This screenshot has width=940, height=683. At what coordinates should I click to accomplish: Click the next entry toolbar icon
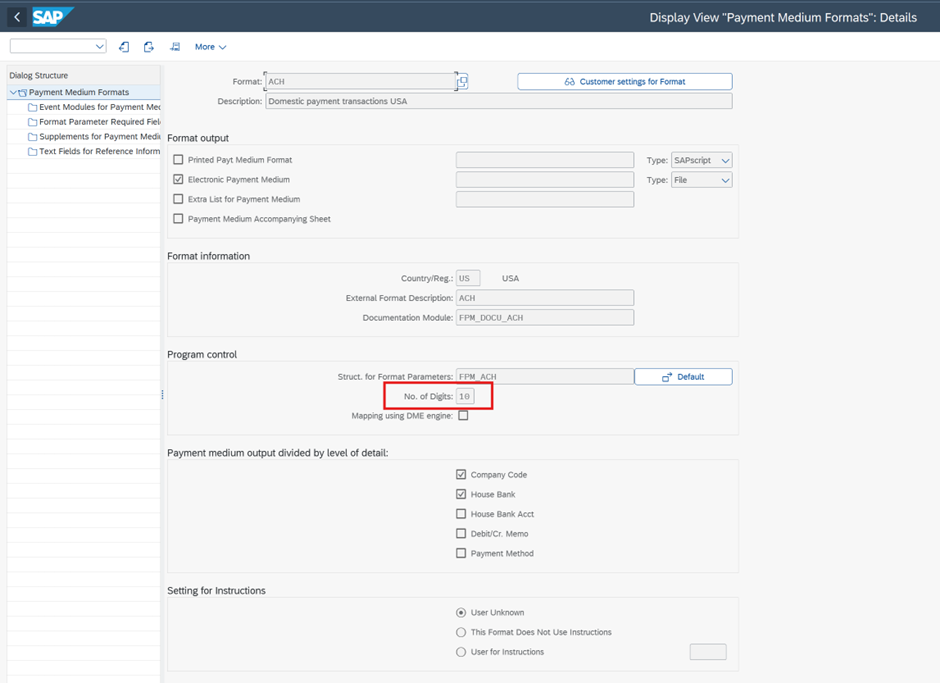(x=149, y=47)
